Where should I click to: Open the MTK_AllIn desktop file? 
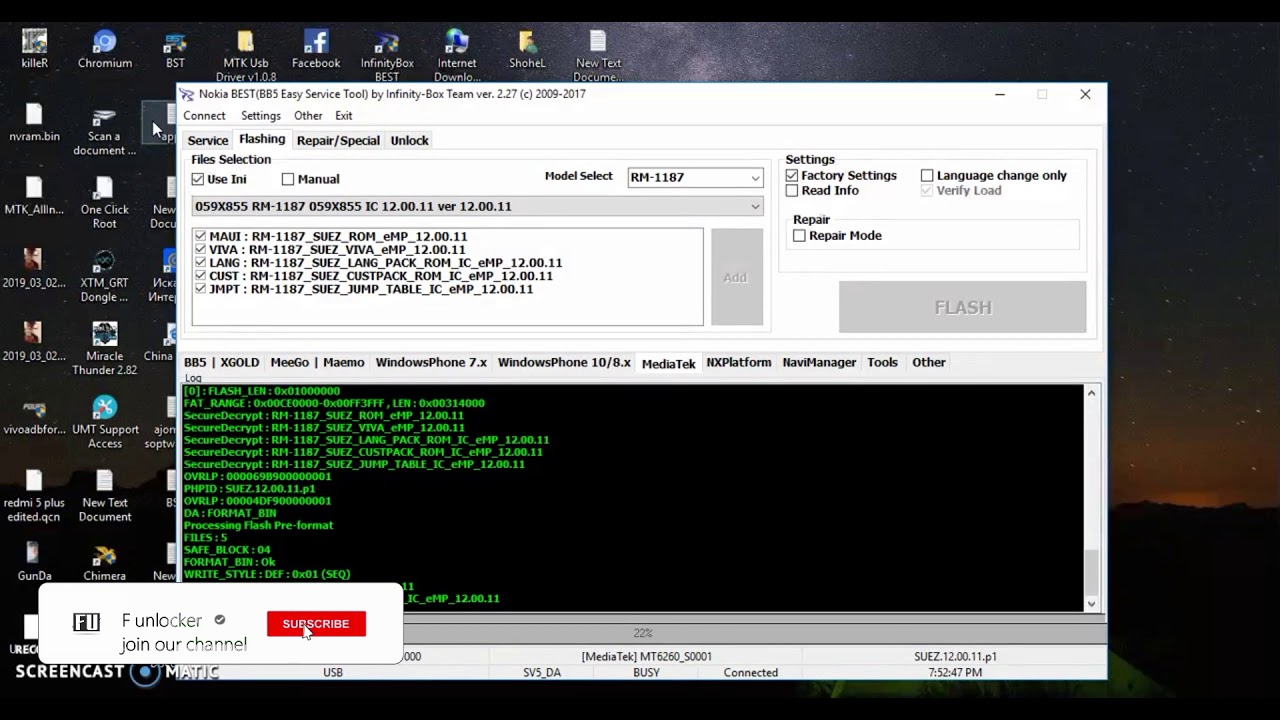click(35, 196)
